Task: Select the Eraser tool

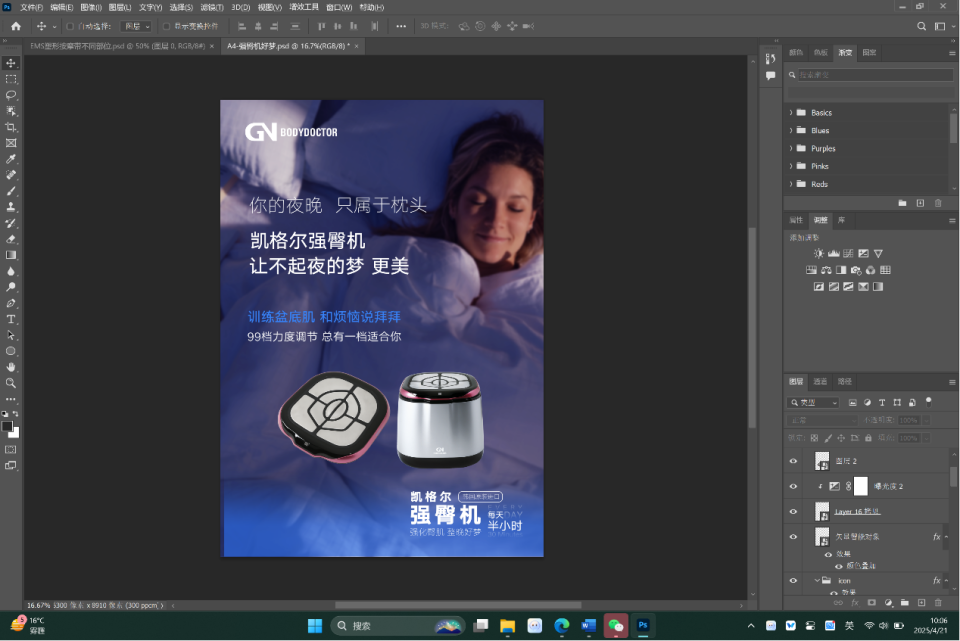Action: (x=11, y=239)
